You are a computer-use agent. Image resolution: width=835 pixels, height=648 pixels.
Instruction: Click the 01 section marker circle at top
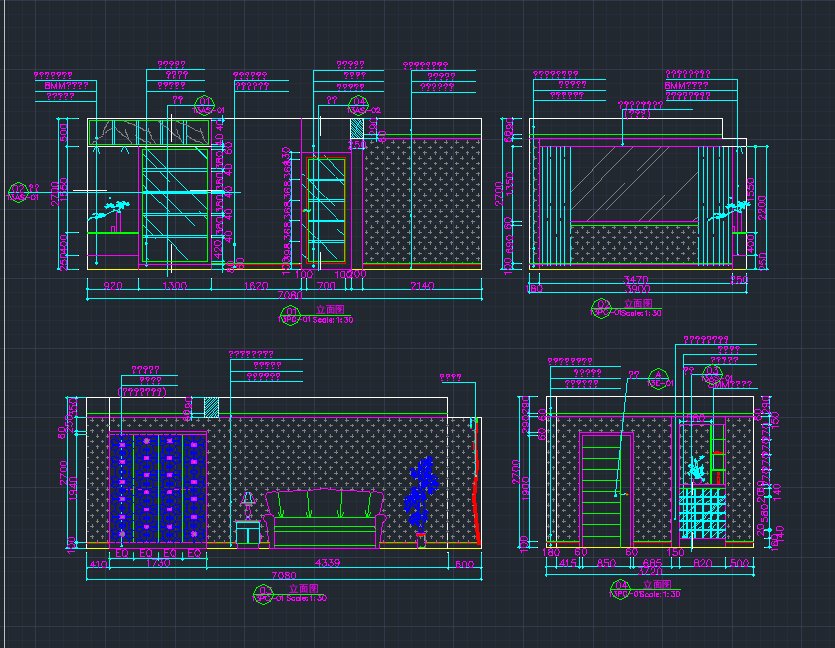pyautogui.click(x=205, y=102)
